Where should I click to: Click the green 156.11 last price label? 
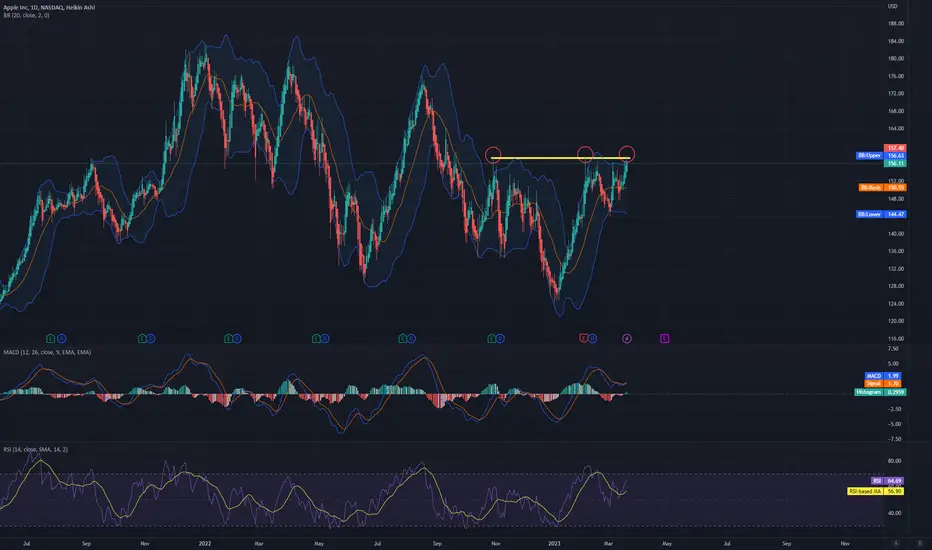click(x=895, y=163)
